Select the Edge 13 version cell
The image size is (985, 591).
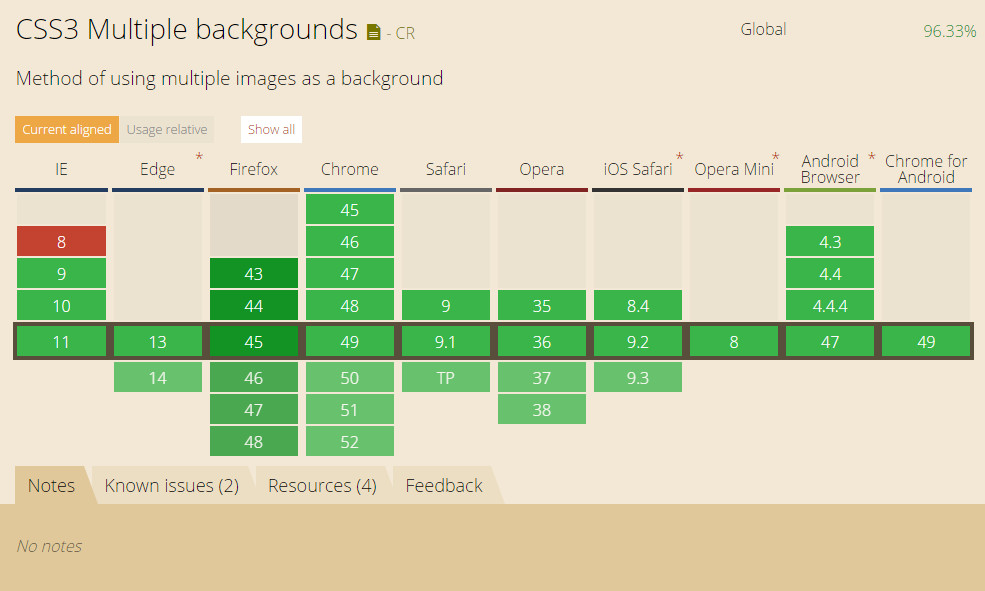click(157, 341)
